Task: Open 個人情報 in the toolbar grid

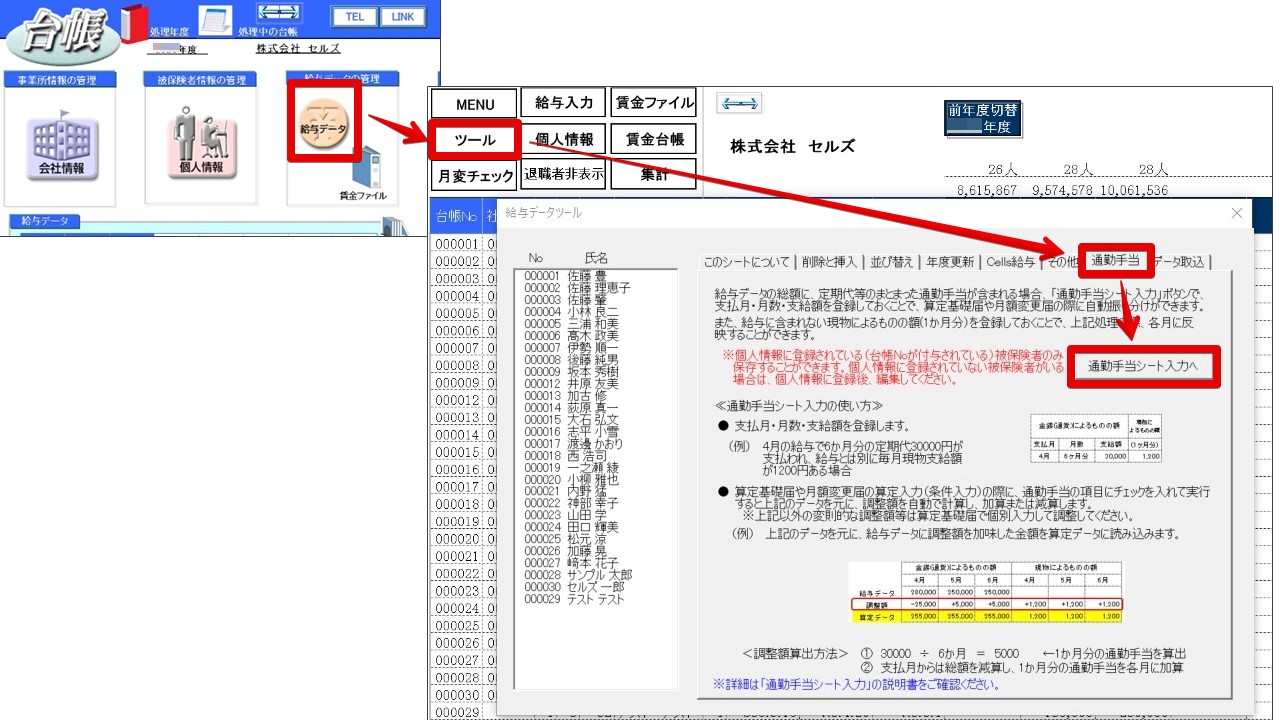Action: [564, 139]
